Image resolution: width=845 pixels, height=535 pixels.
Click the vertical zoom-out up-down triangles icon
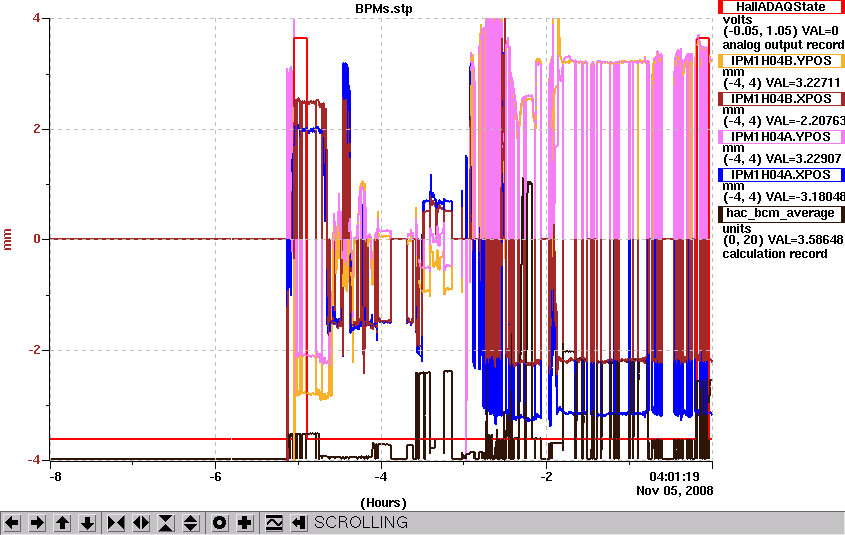tap(191, 523)
